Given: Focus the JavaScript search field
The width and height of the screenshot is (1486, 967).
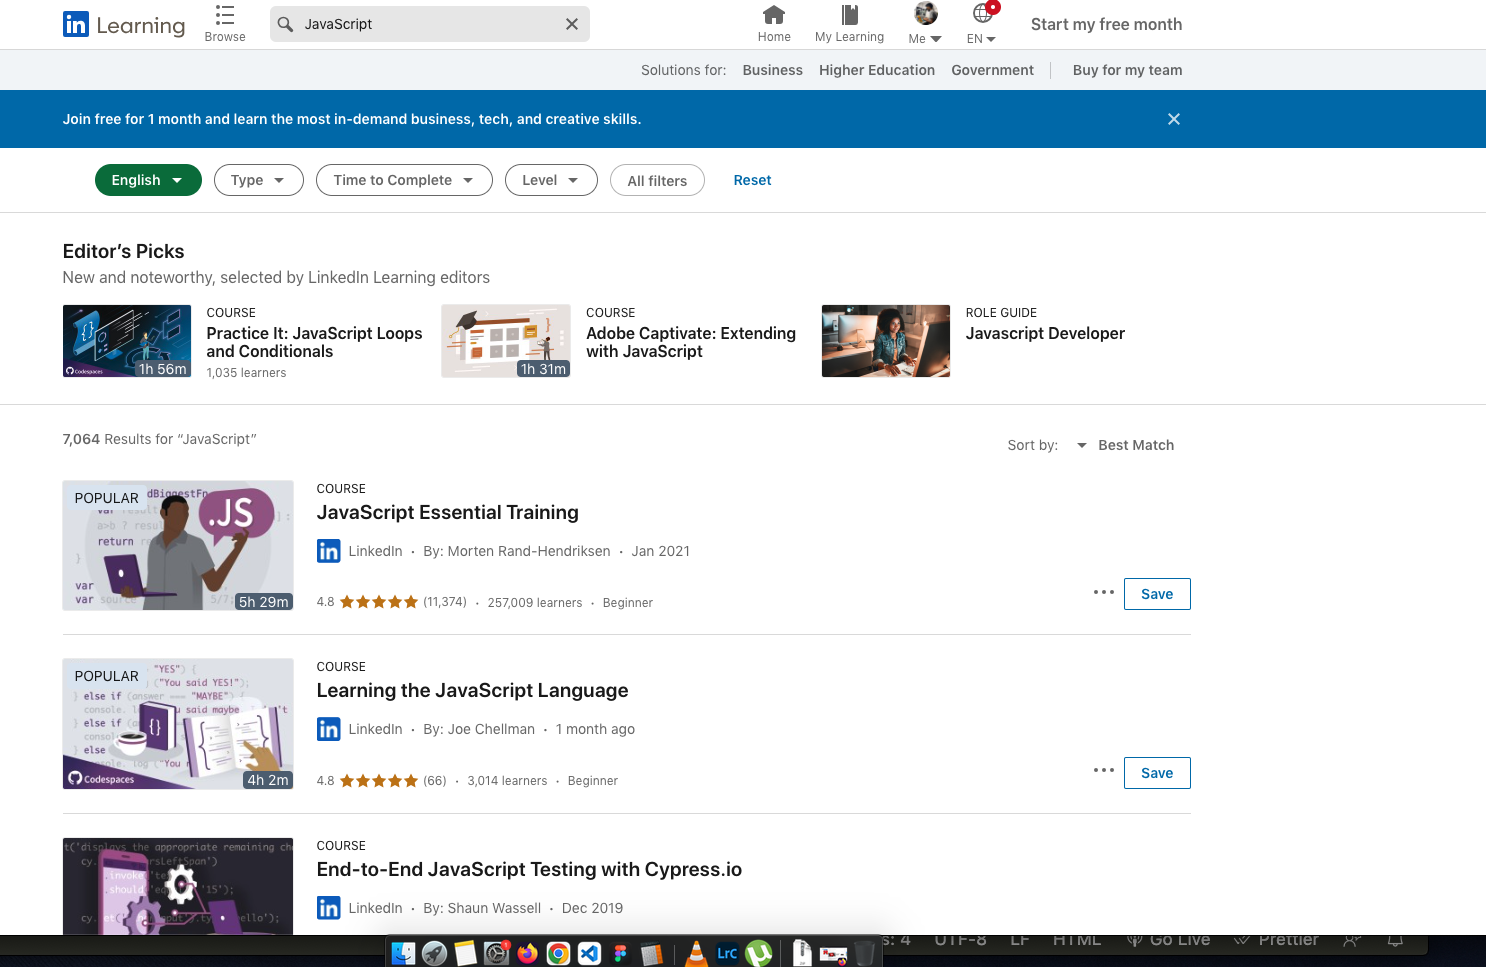Looking at the screenshot, I should click(x=430, y=24).
